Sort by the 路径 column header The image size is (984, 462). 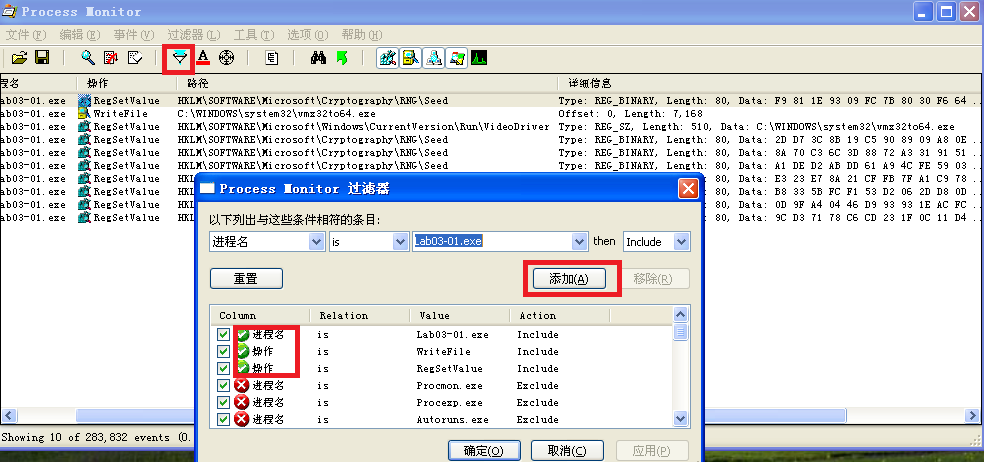point(366,83)
